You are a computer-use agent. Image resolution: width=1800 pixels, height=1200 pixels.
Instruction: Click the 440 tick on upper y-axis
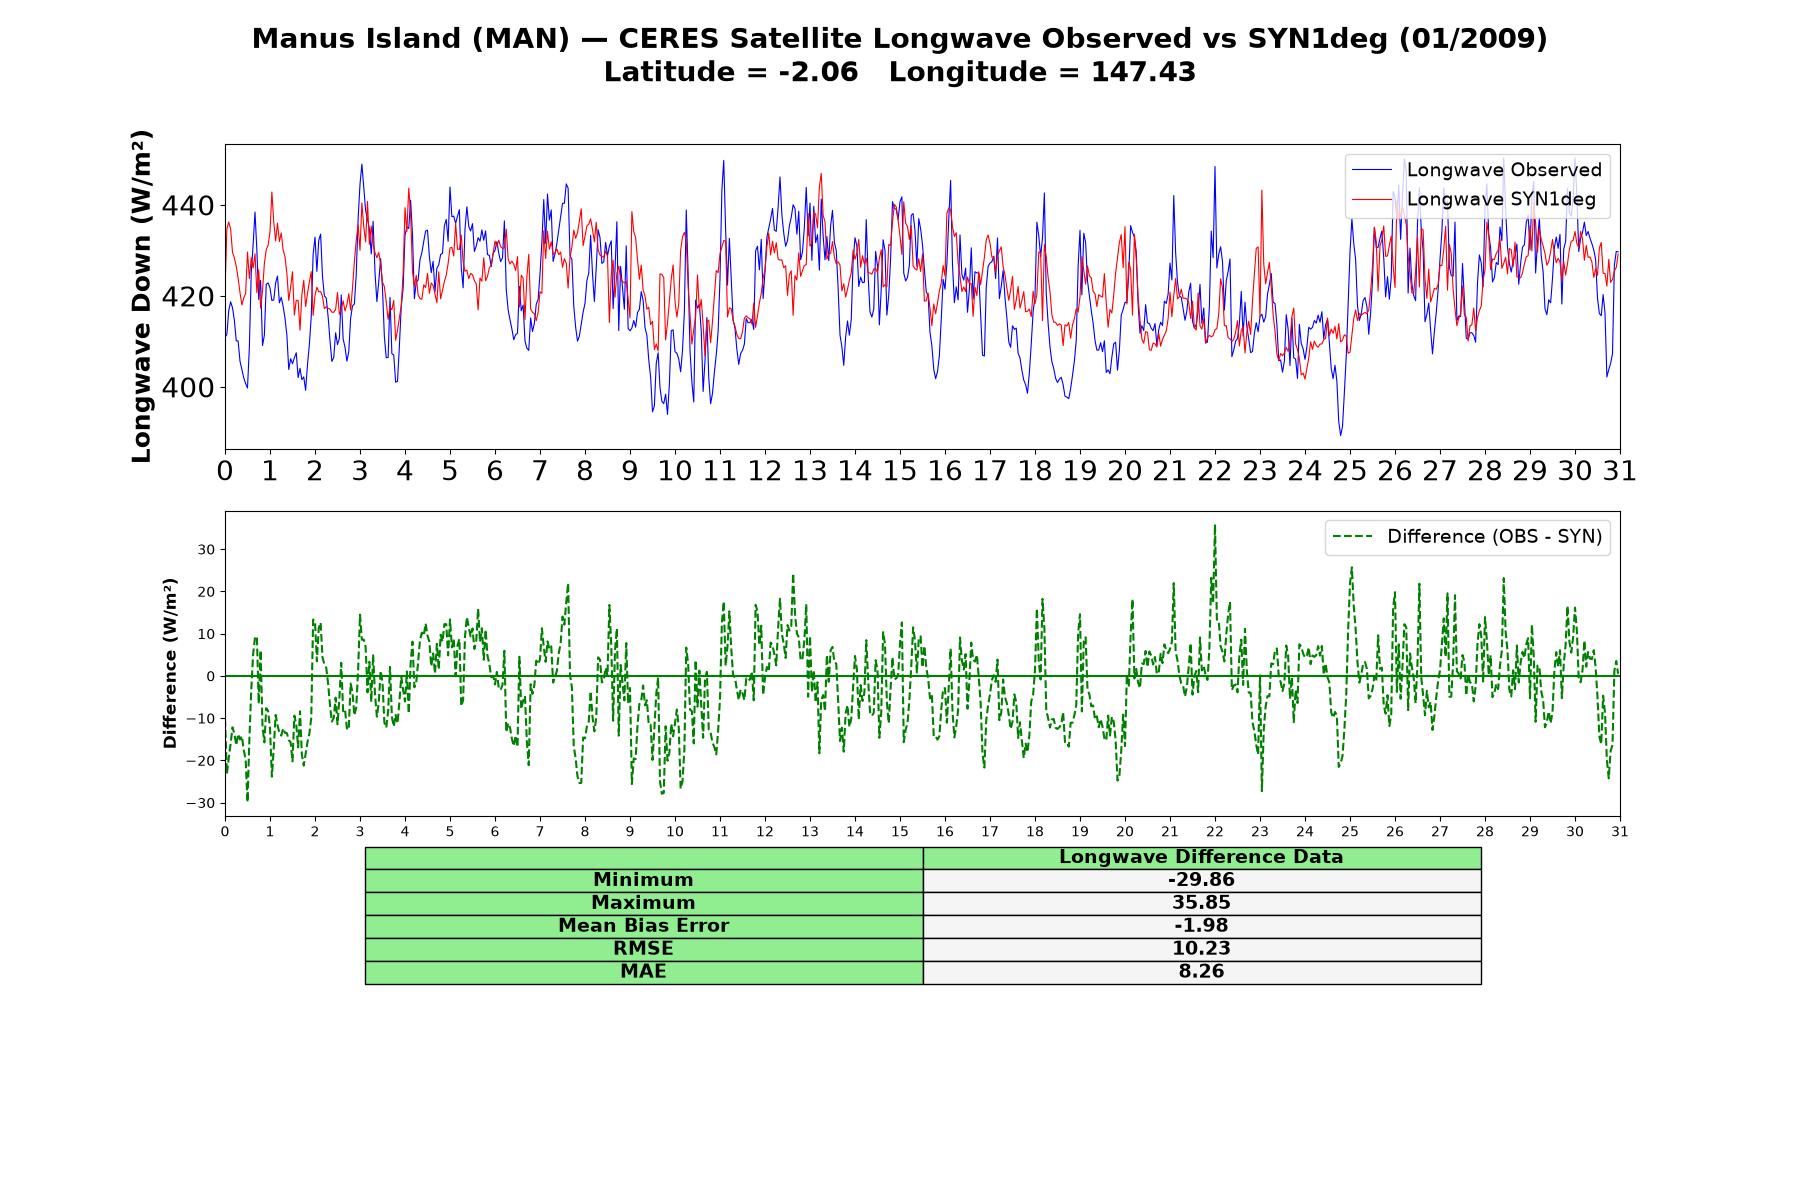pyautogui.click(x=188, y=206)
